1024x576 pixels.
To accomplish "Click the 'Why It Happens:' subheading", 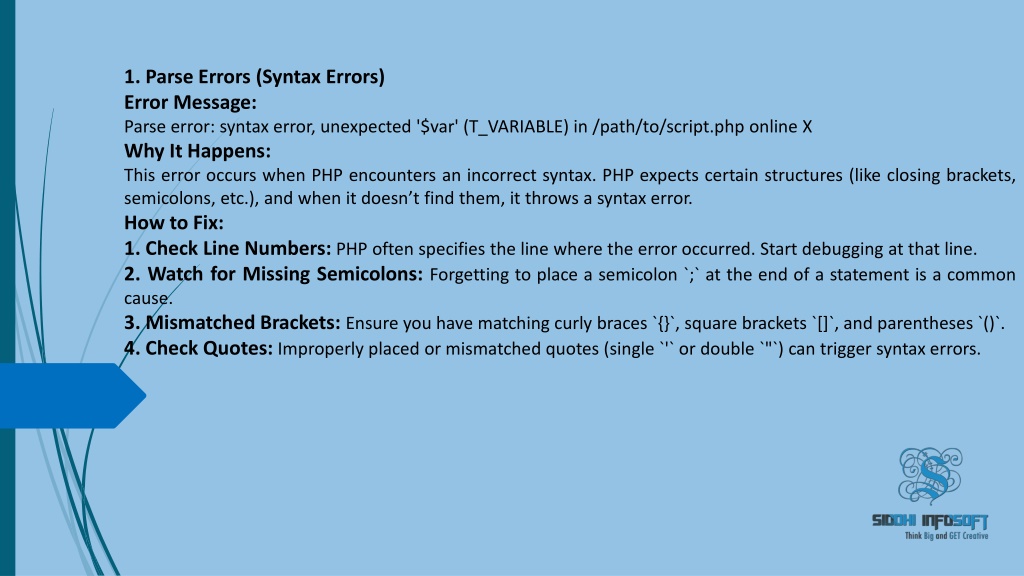I will [197, 151].
